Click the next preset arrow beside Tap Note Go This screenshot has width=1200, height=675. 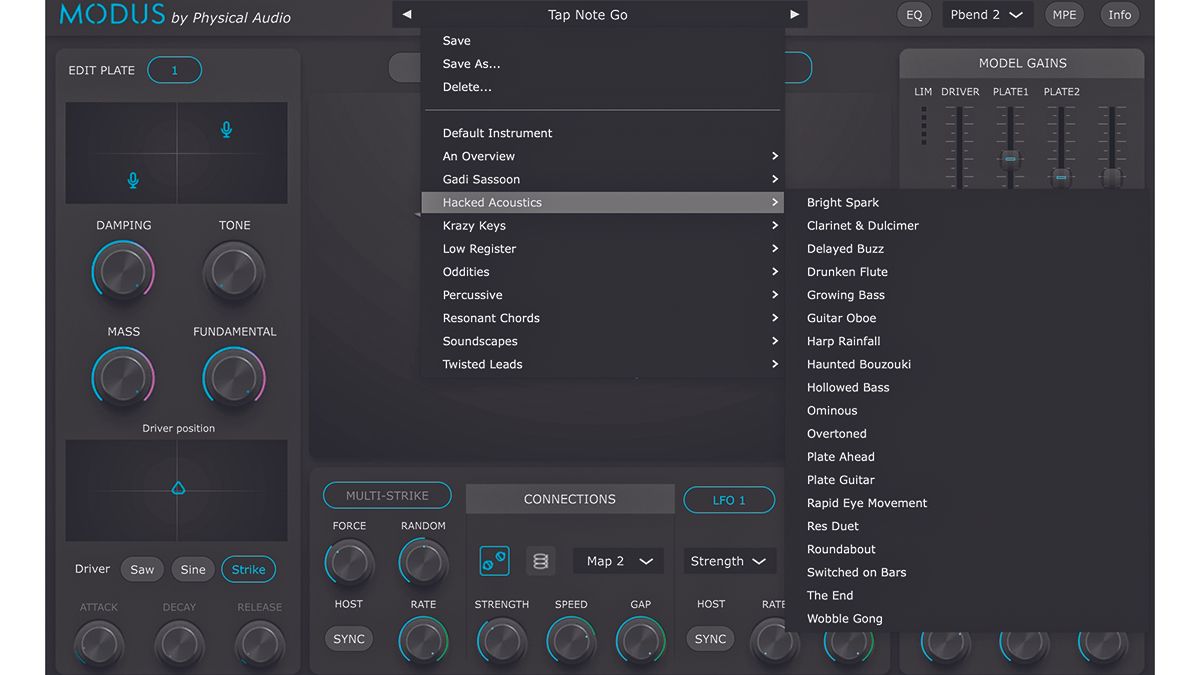point(793,14)
